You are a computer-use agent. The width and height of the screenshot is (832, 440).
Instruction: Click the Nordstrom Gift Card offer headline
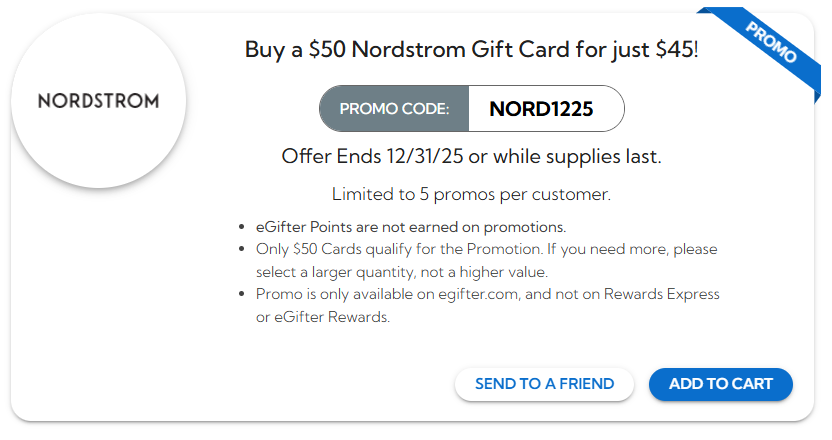[x=471, y=50]
